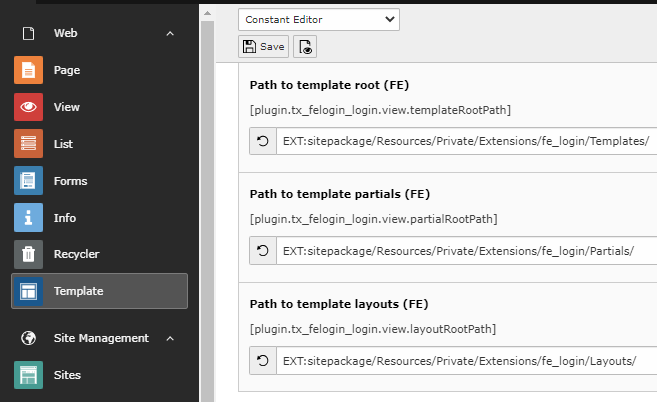Reset the layouts path to default
Image resolution: width=657 pixels, height=402 pixels.
coord(263,361)
